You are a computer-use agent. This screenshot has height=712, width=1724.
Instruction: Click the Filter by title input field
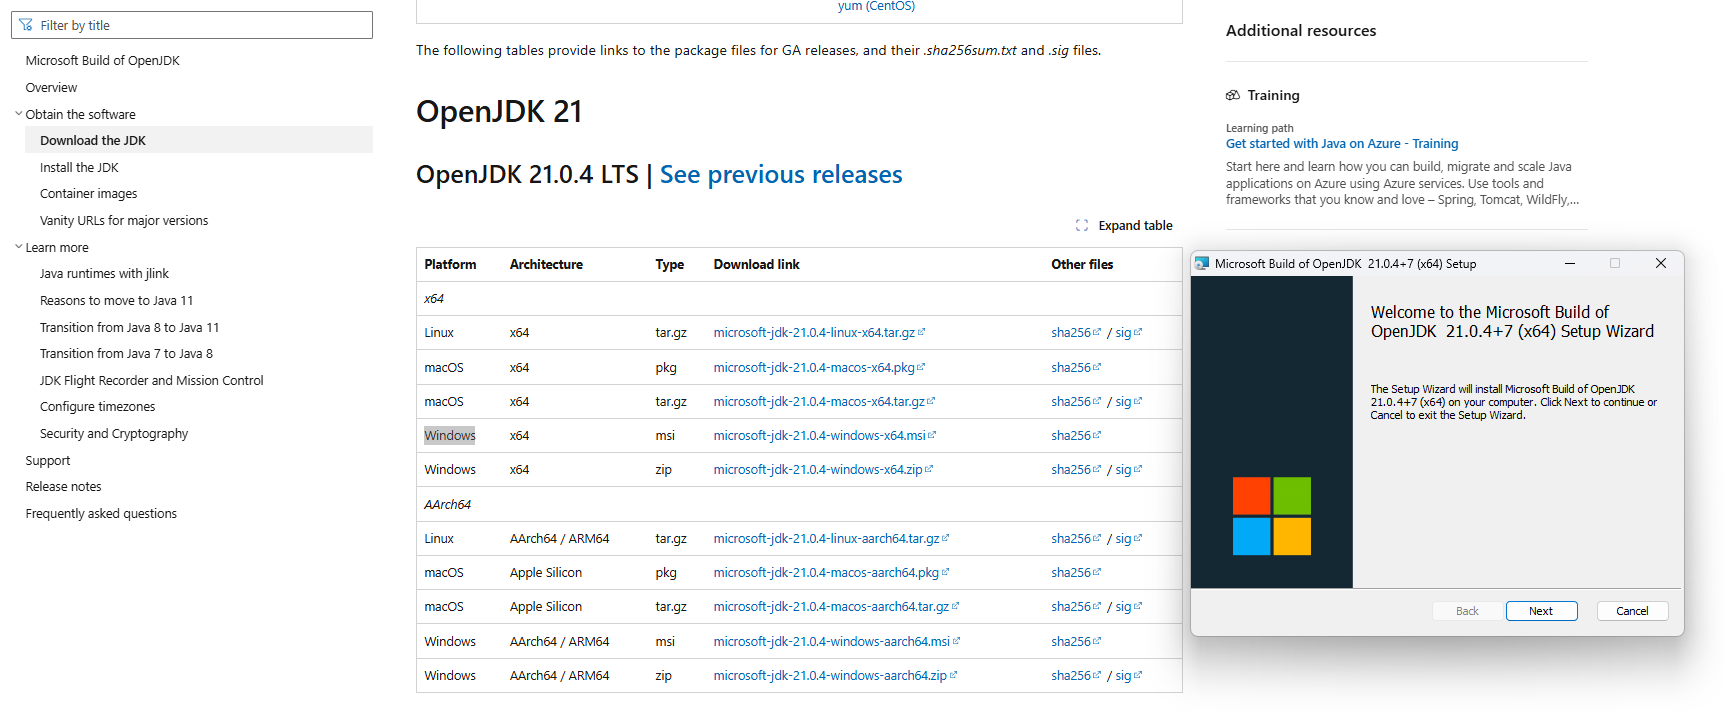click(x=192, y=25)
